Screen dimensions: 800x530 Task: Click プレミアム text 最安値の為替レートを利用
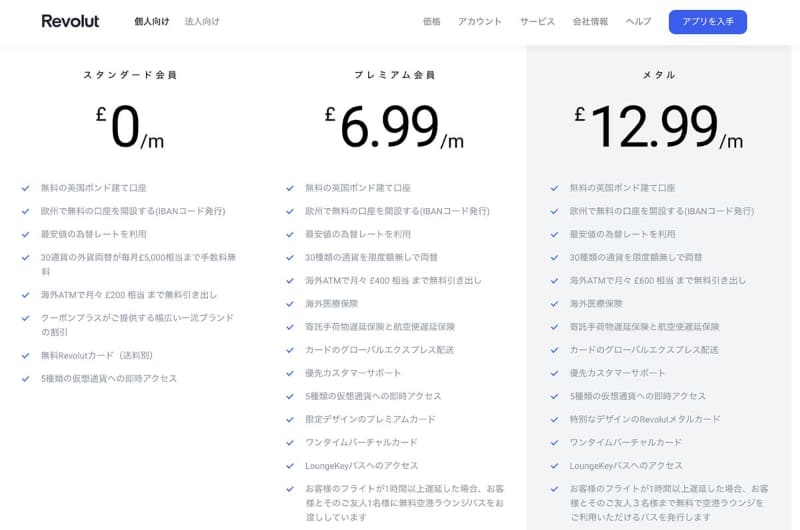(358, 234)
